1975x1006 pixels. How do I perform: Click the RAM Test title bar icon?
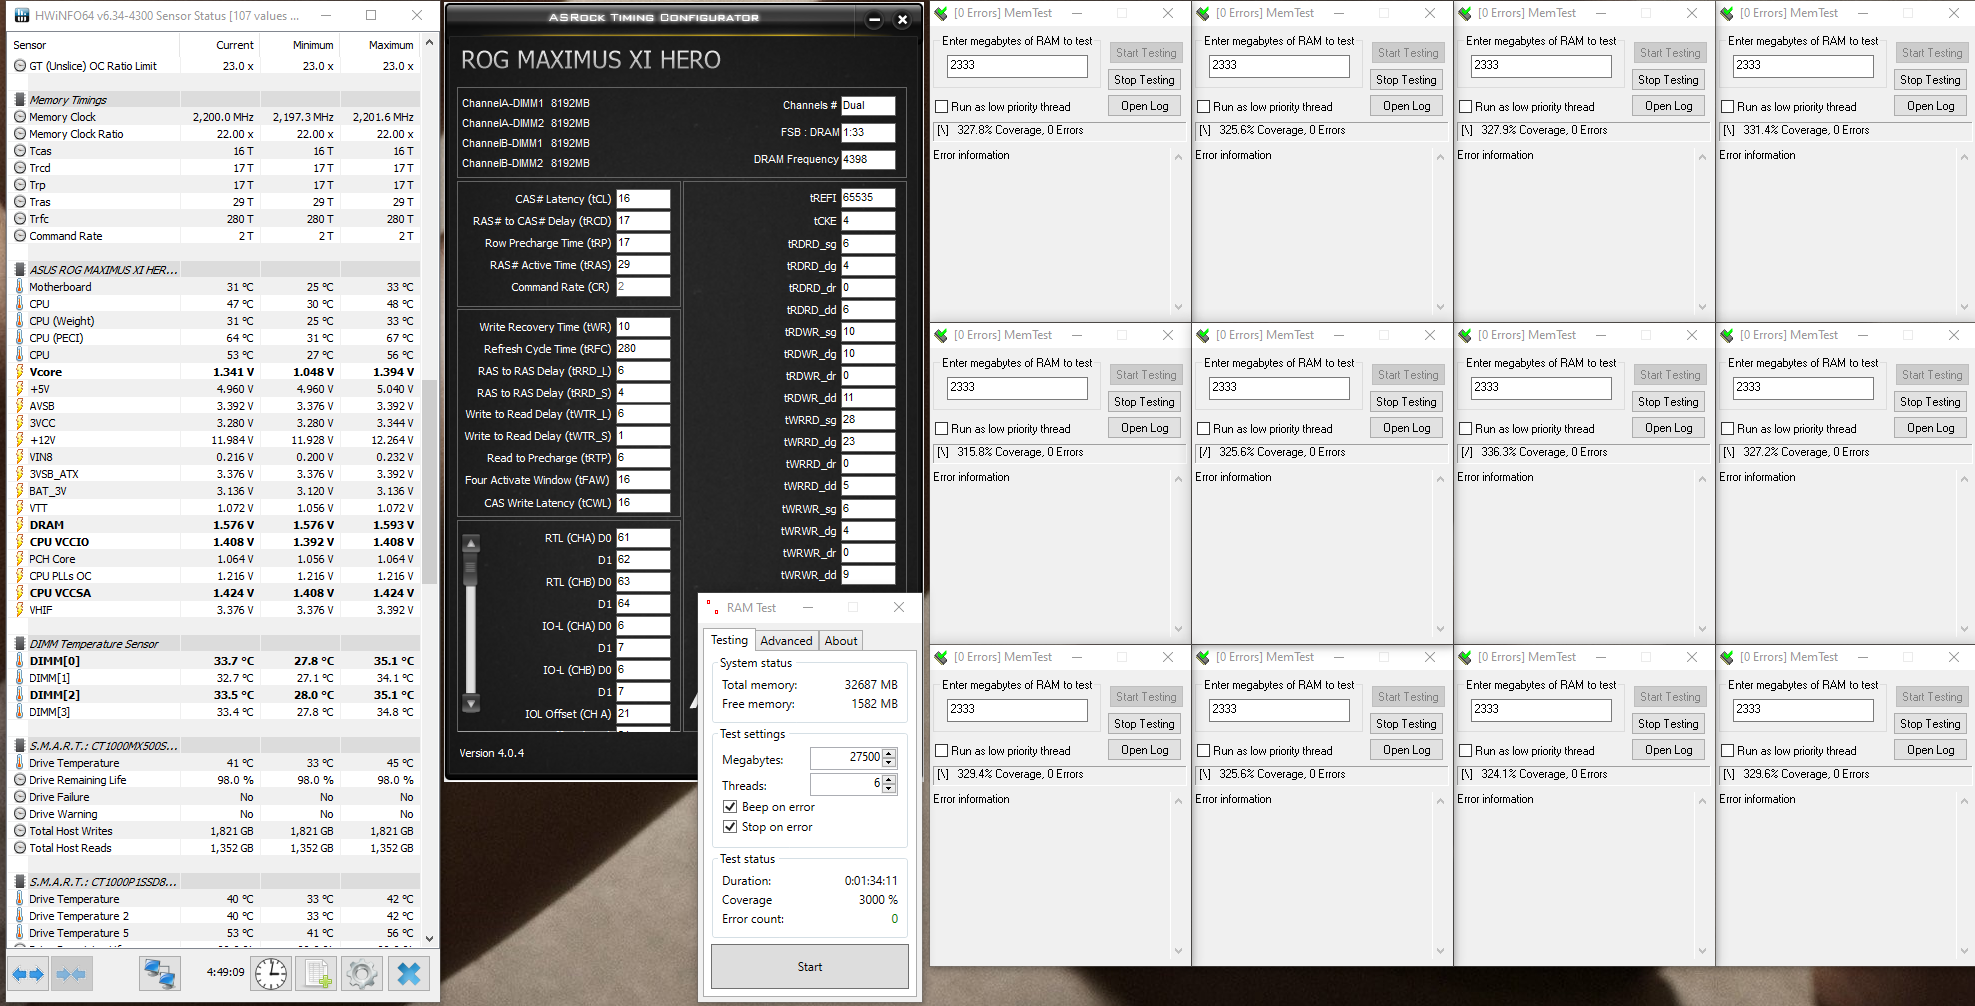712,607
